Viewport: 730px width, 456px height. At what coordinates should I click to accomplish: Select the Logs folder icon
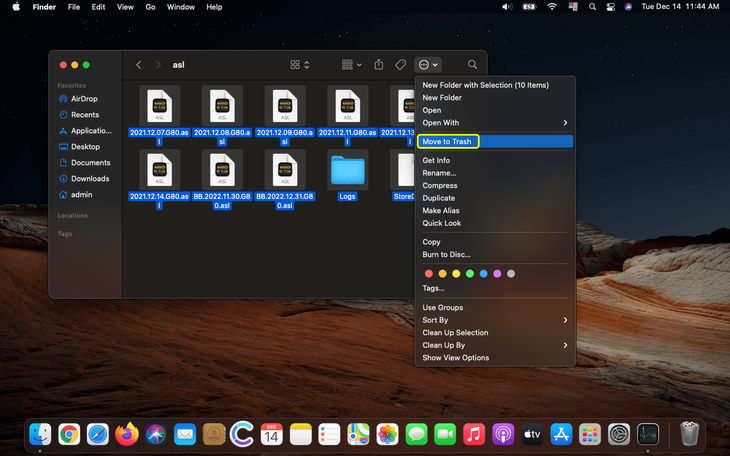[347, 170]
